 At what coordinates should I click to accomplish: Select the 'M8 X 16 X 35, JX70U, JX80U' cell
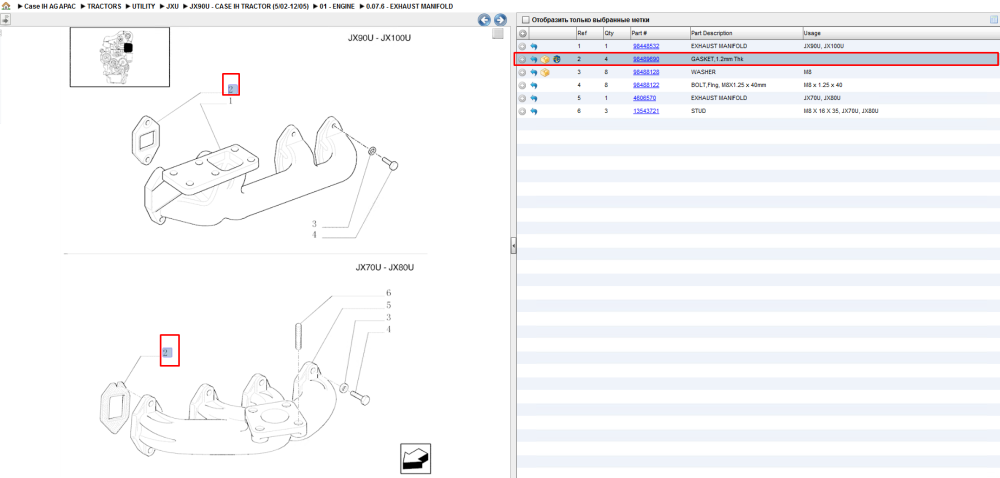tap(843, 111)
